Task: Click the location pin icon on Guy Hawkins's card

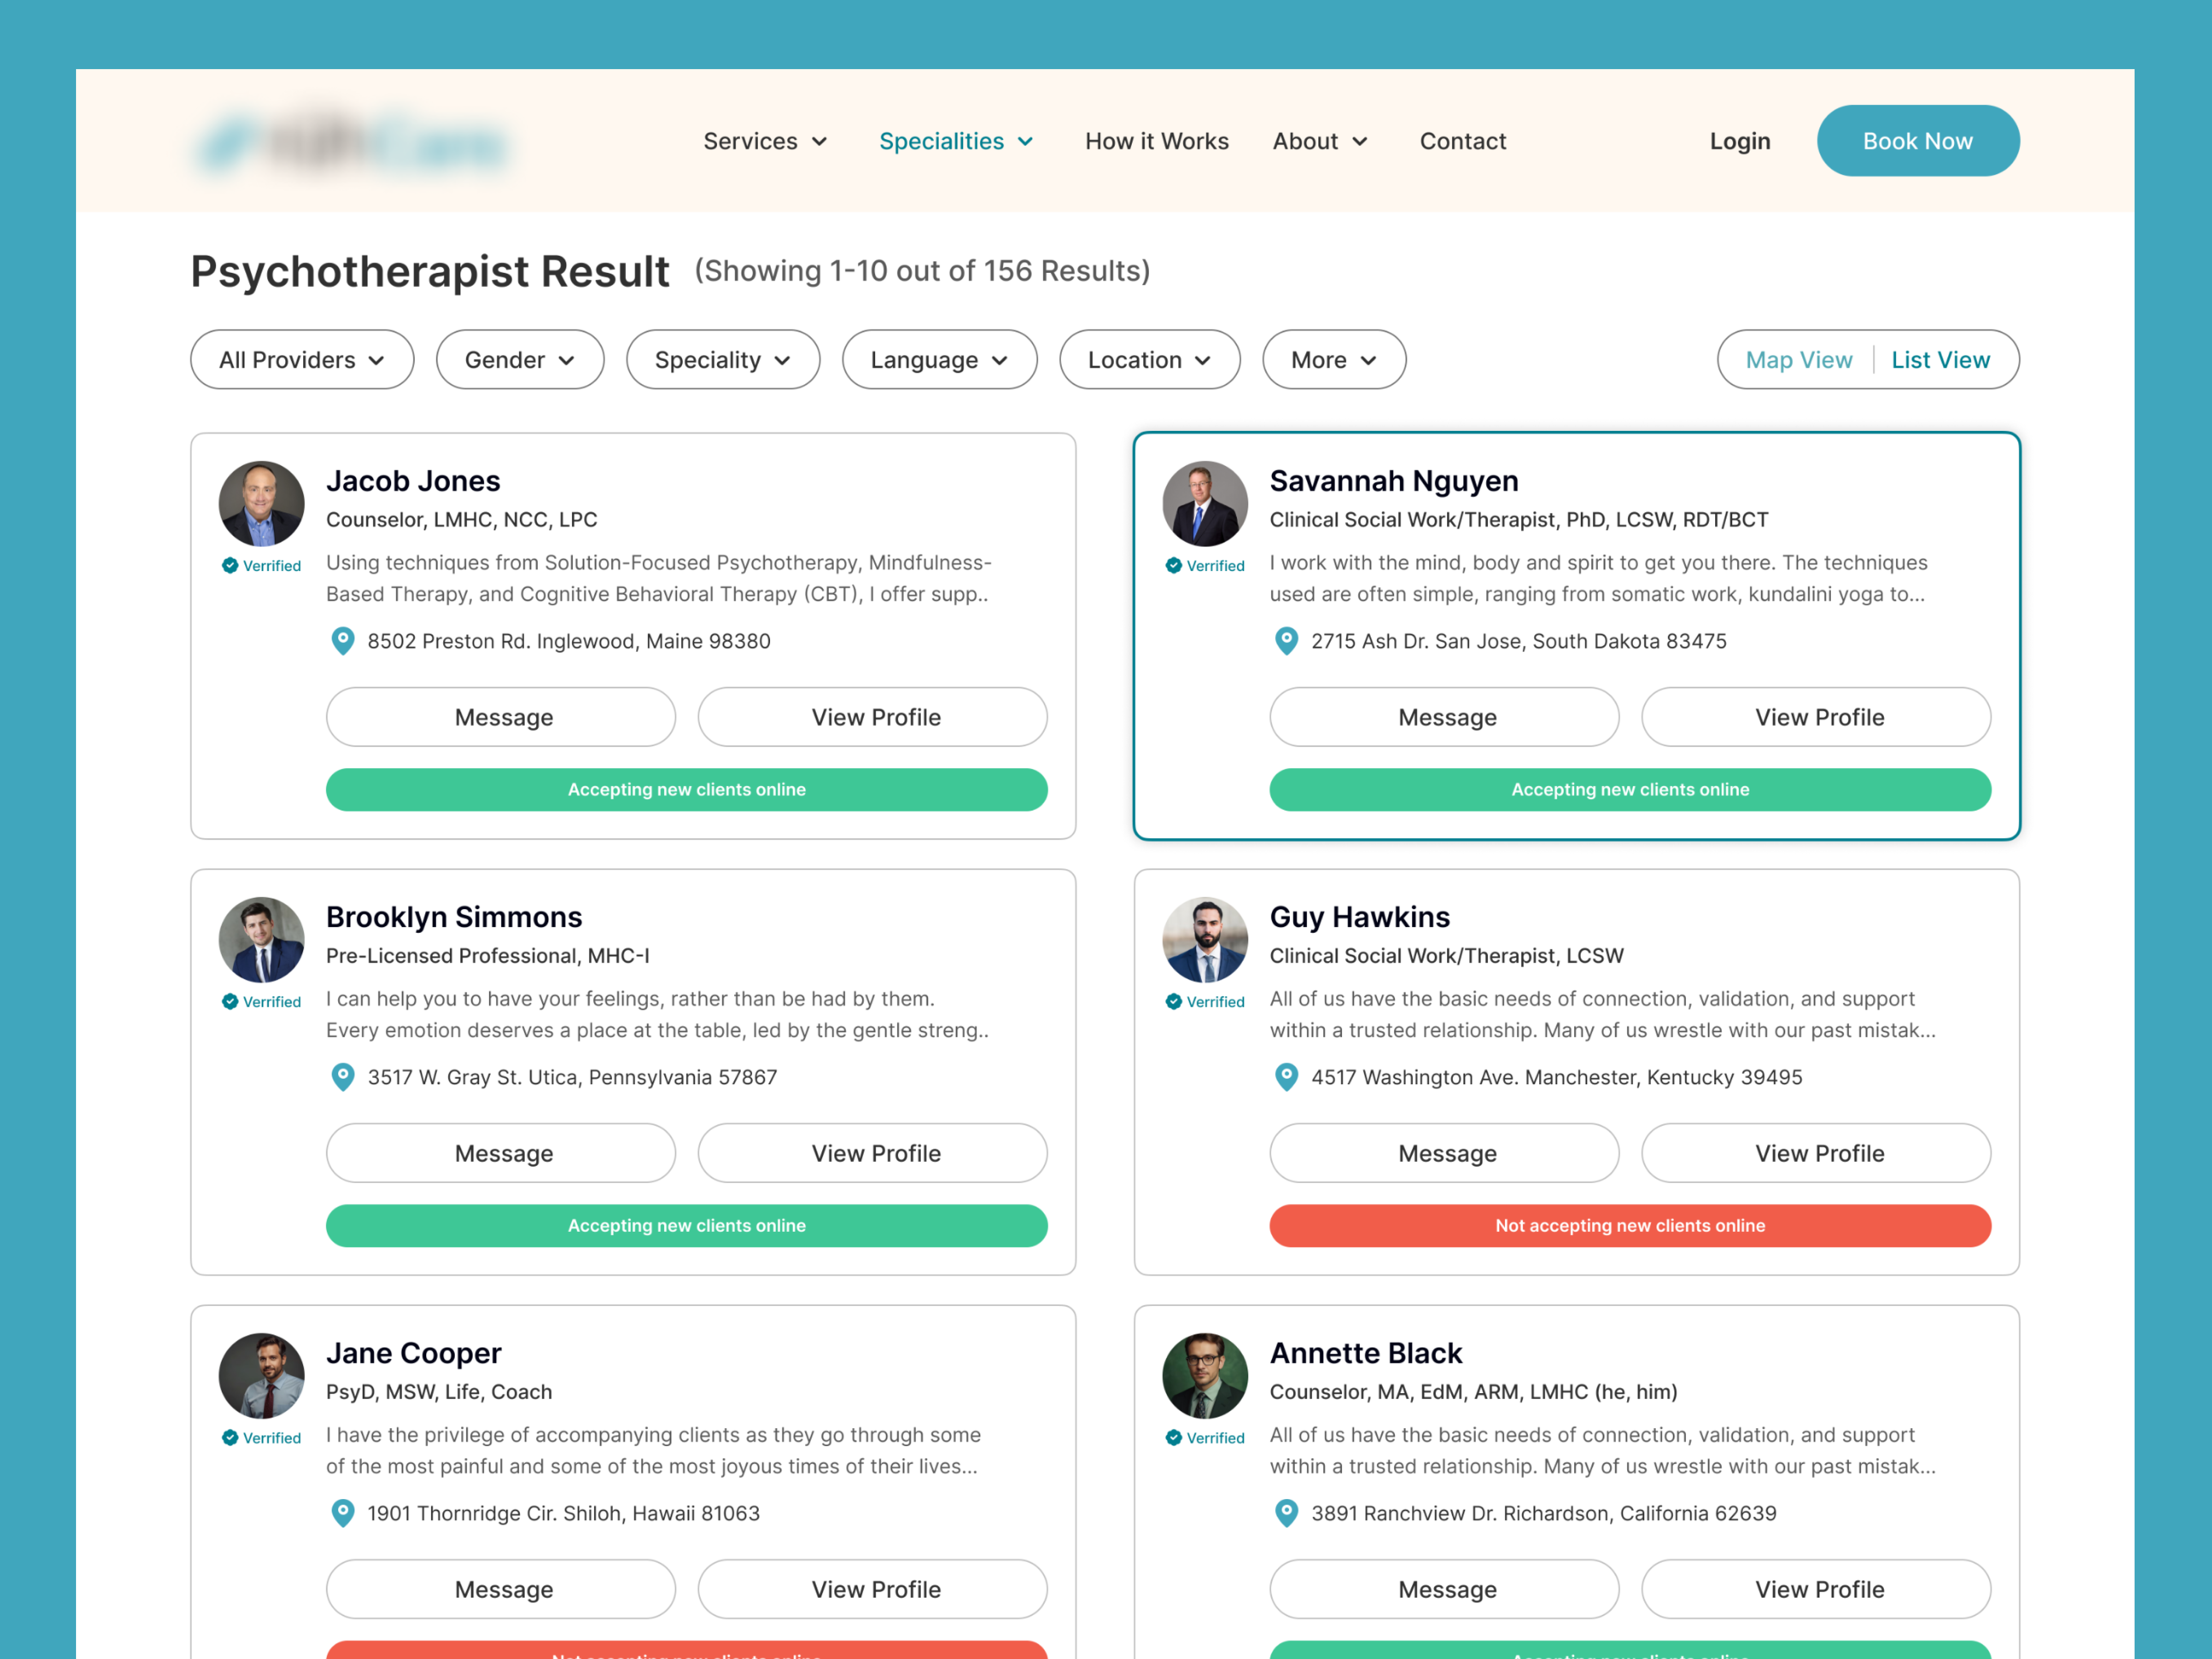Action: click(x=1286, y=1077)
